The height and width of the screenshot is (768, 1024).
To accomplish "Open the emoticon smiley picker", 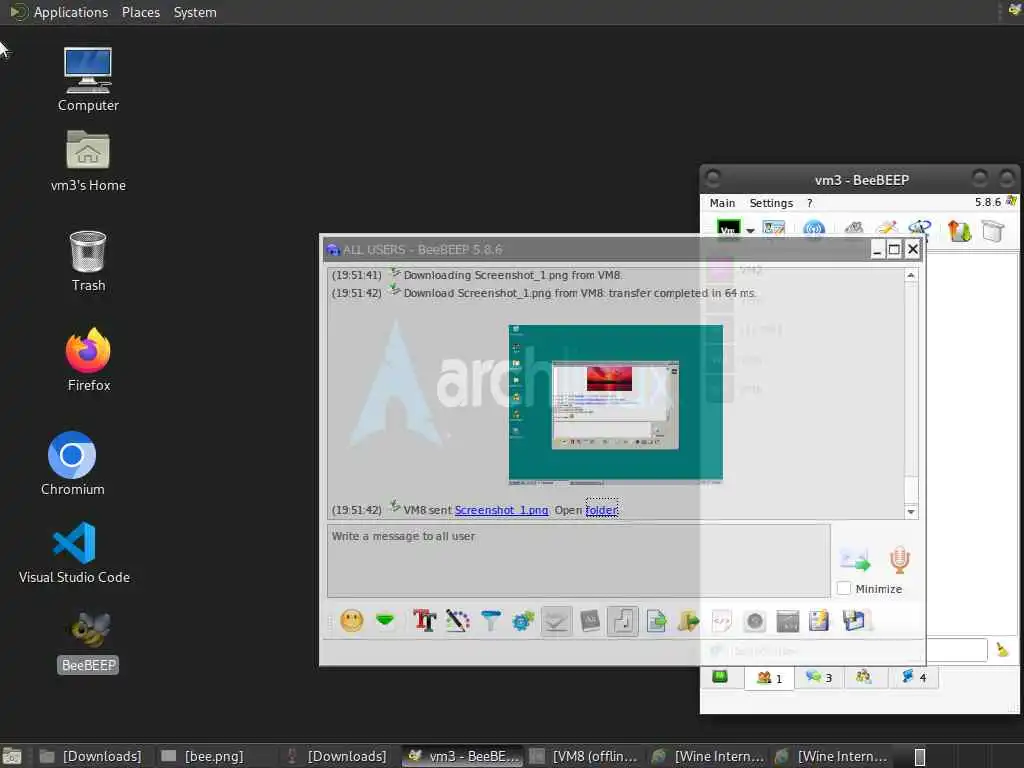I will coord(351,620).
